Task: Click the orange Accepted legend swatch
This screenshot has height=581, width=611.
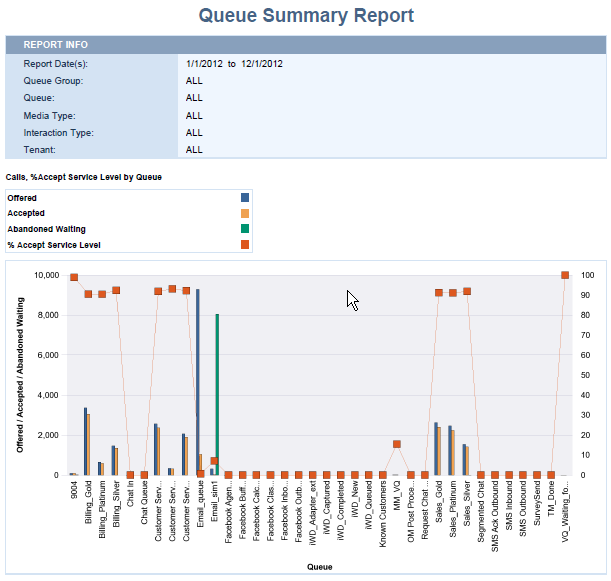Action: [x=245, y=213]
